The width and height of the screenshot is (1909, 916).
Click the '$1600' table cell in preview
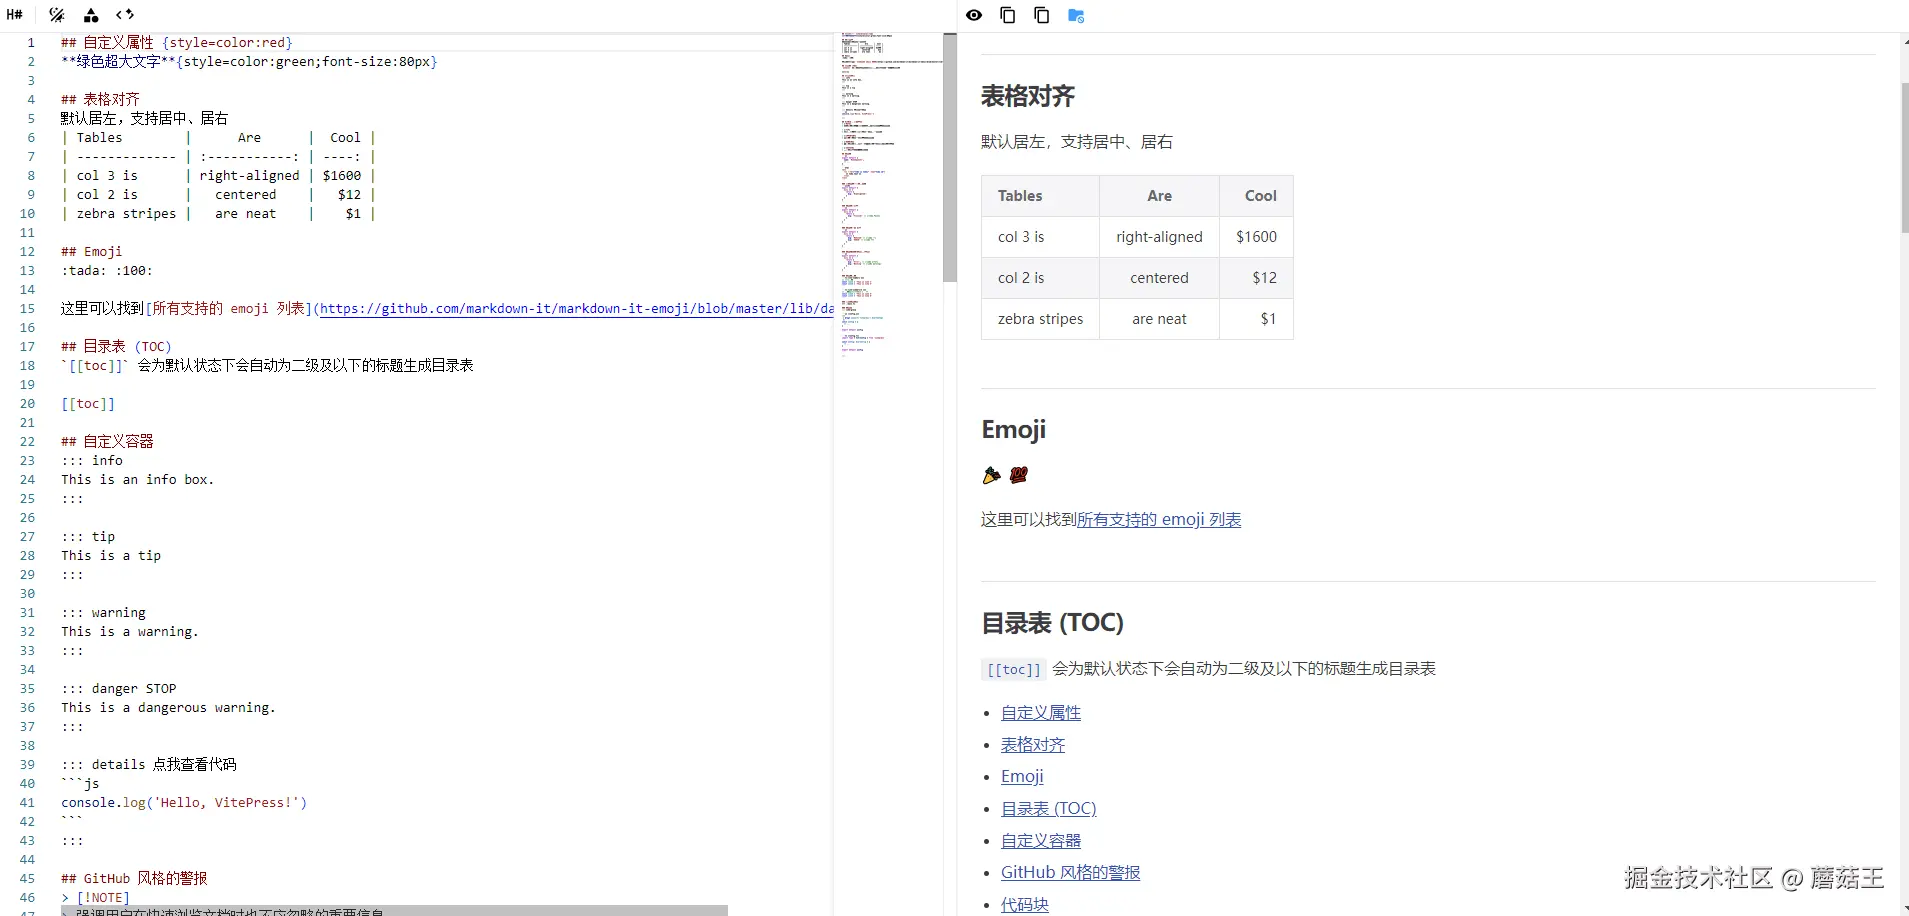pos(1256,237)
